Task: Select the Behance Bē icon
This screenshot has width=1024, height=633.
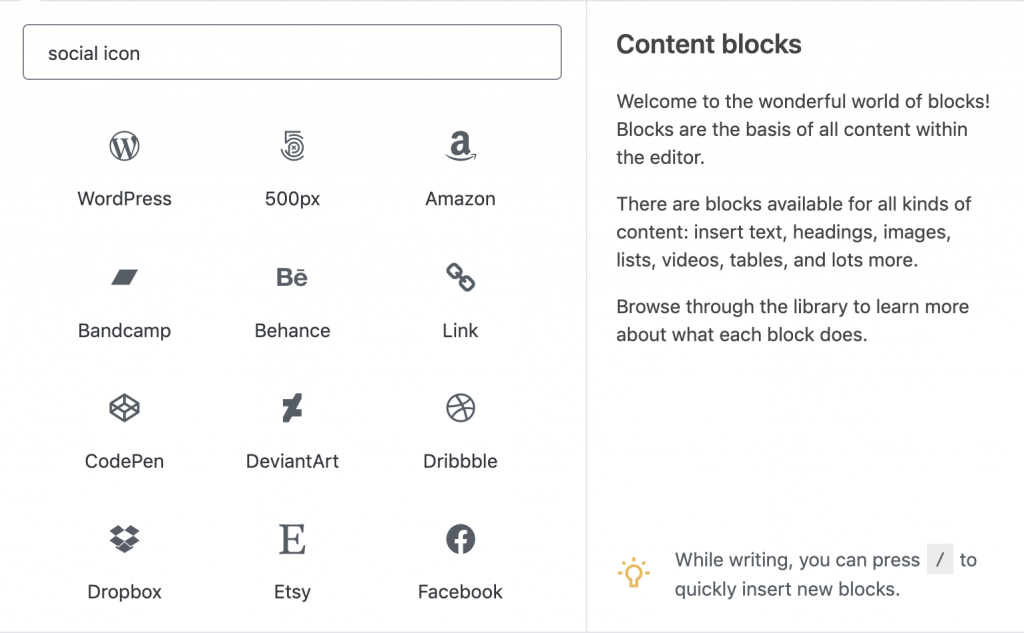Action: (292, 278)
